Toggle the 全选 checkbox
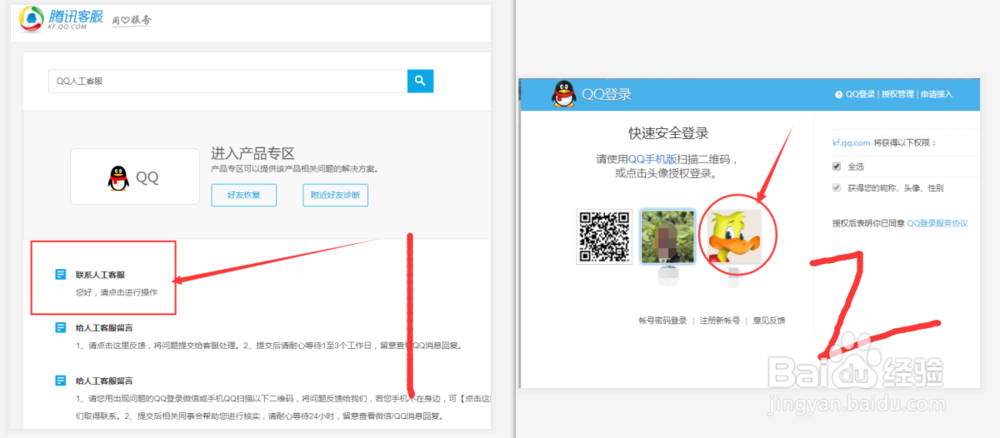Image resolution: width=1000 pixels, height=438 pixels. point(836,166)
